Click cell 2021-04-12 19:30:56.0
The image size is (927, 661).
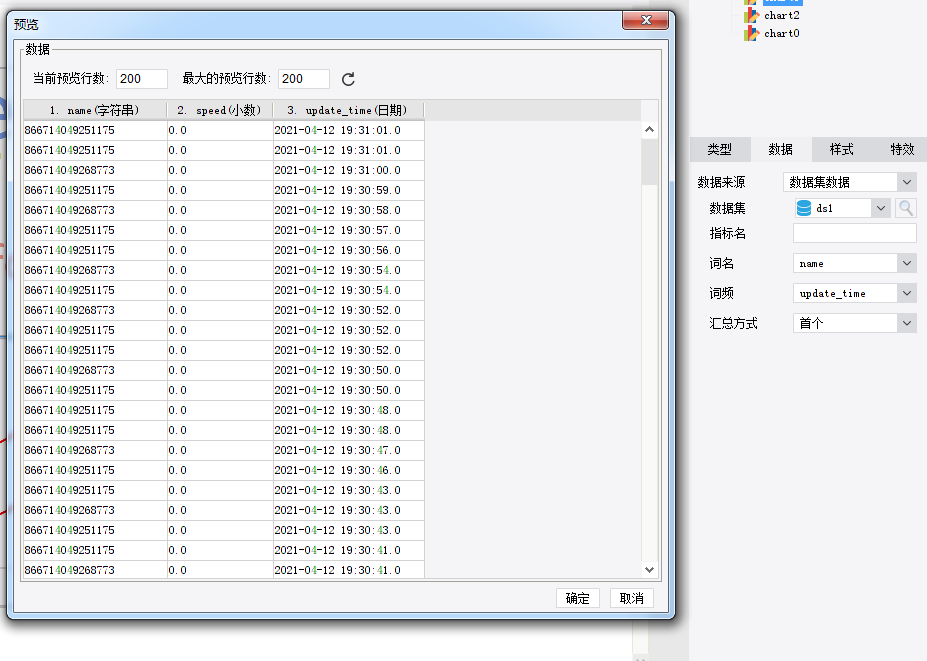click(349, 251)
